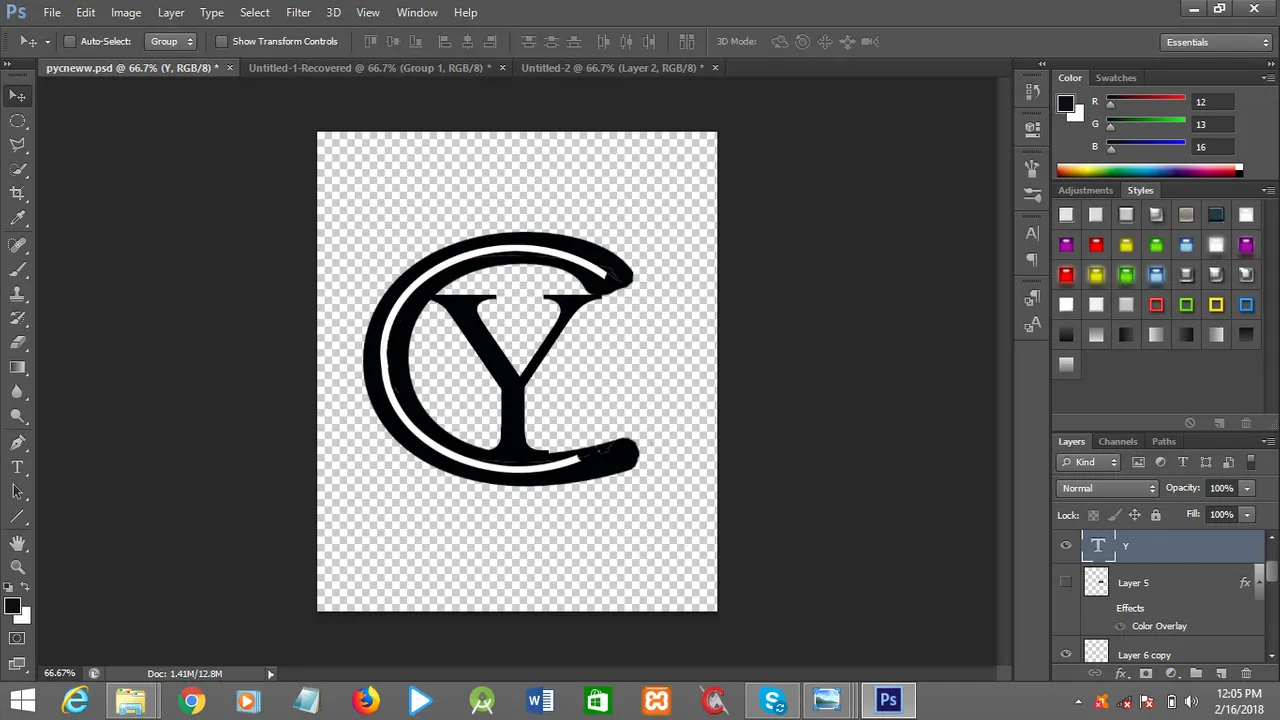Open the Fill slider dropdown arrow

pos(1247,514)
